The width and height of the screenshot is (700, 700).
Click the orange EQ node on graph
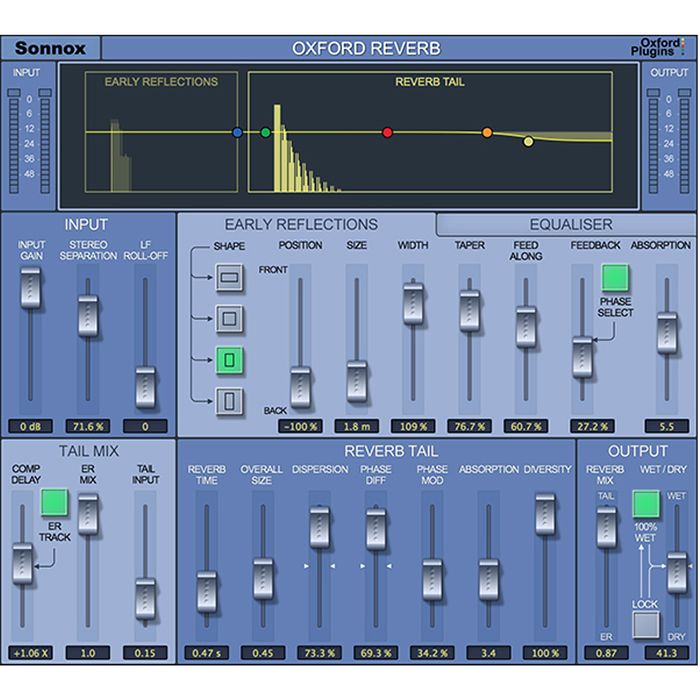click(x=487, y=132)
